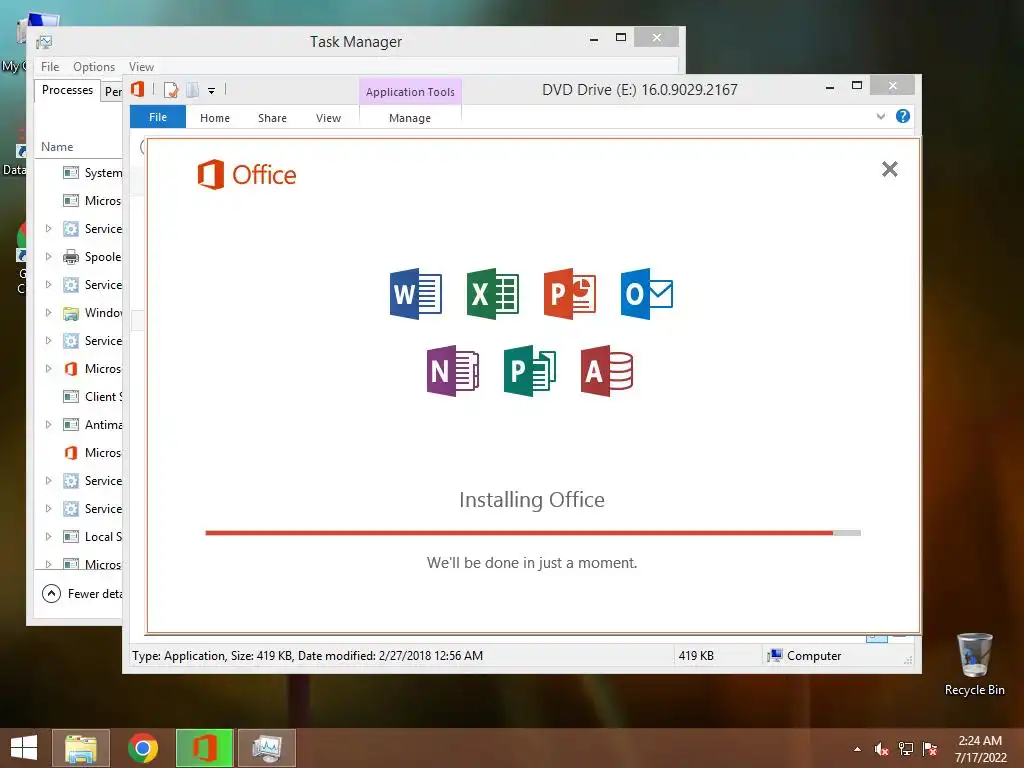The width and height of the screenshot is (1024, 768).
Task: Click the Spooler printer icon in Task Manager
Action: 71,257
